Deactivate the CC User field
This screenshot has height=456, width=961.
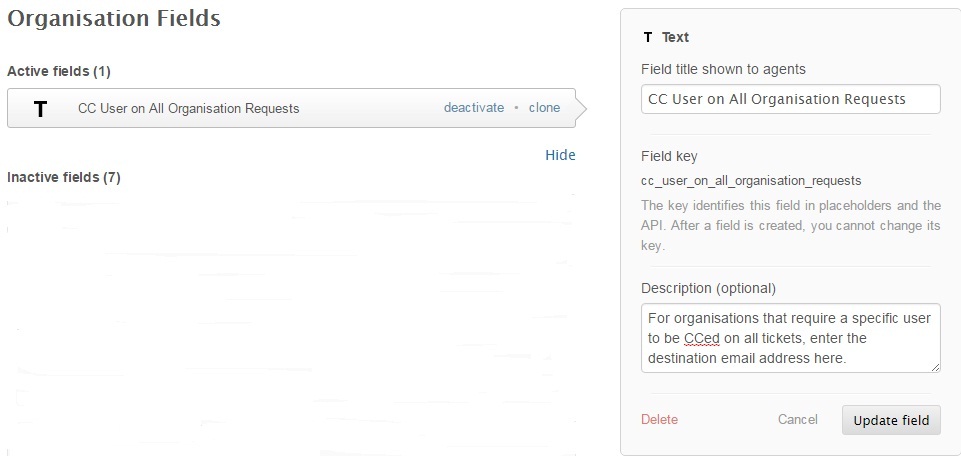(x=473, y=108)
